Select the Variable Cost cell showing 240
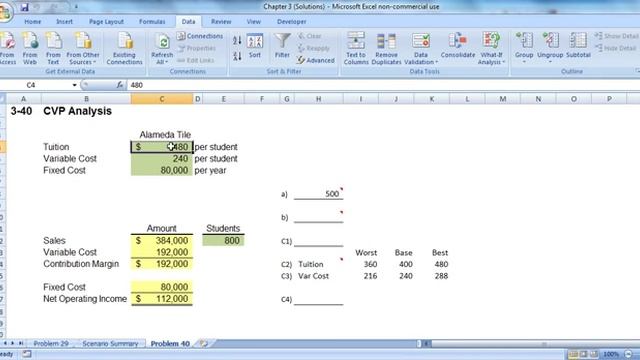The height and width of the screenshot is (360, 640). [162, 159]
